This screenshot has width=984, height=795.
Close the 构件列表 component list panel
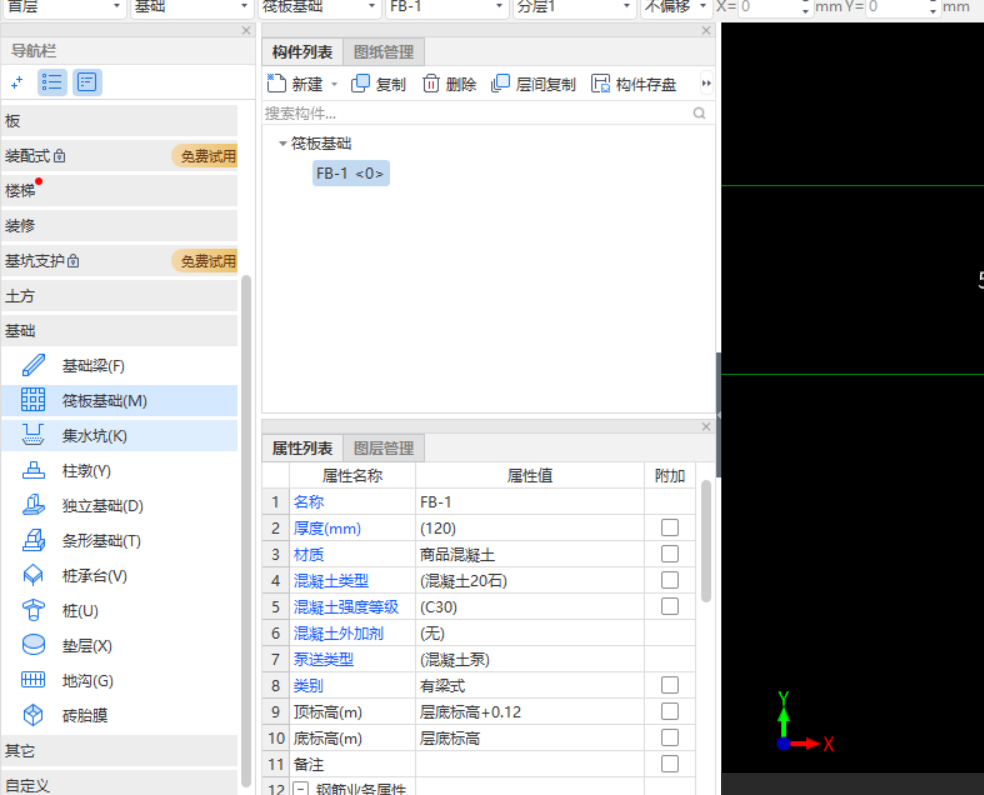tap(706, 30)
